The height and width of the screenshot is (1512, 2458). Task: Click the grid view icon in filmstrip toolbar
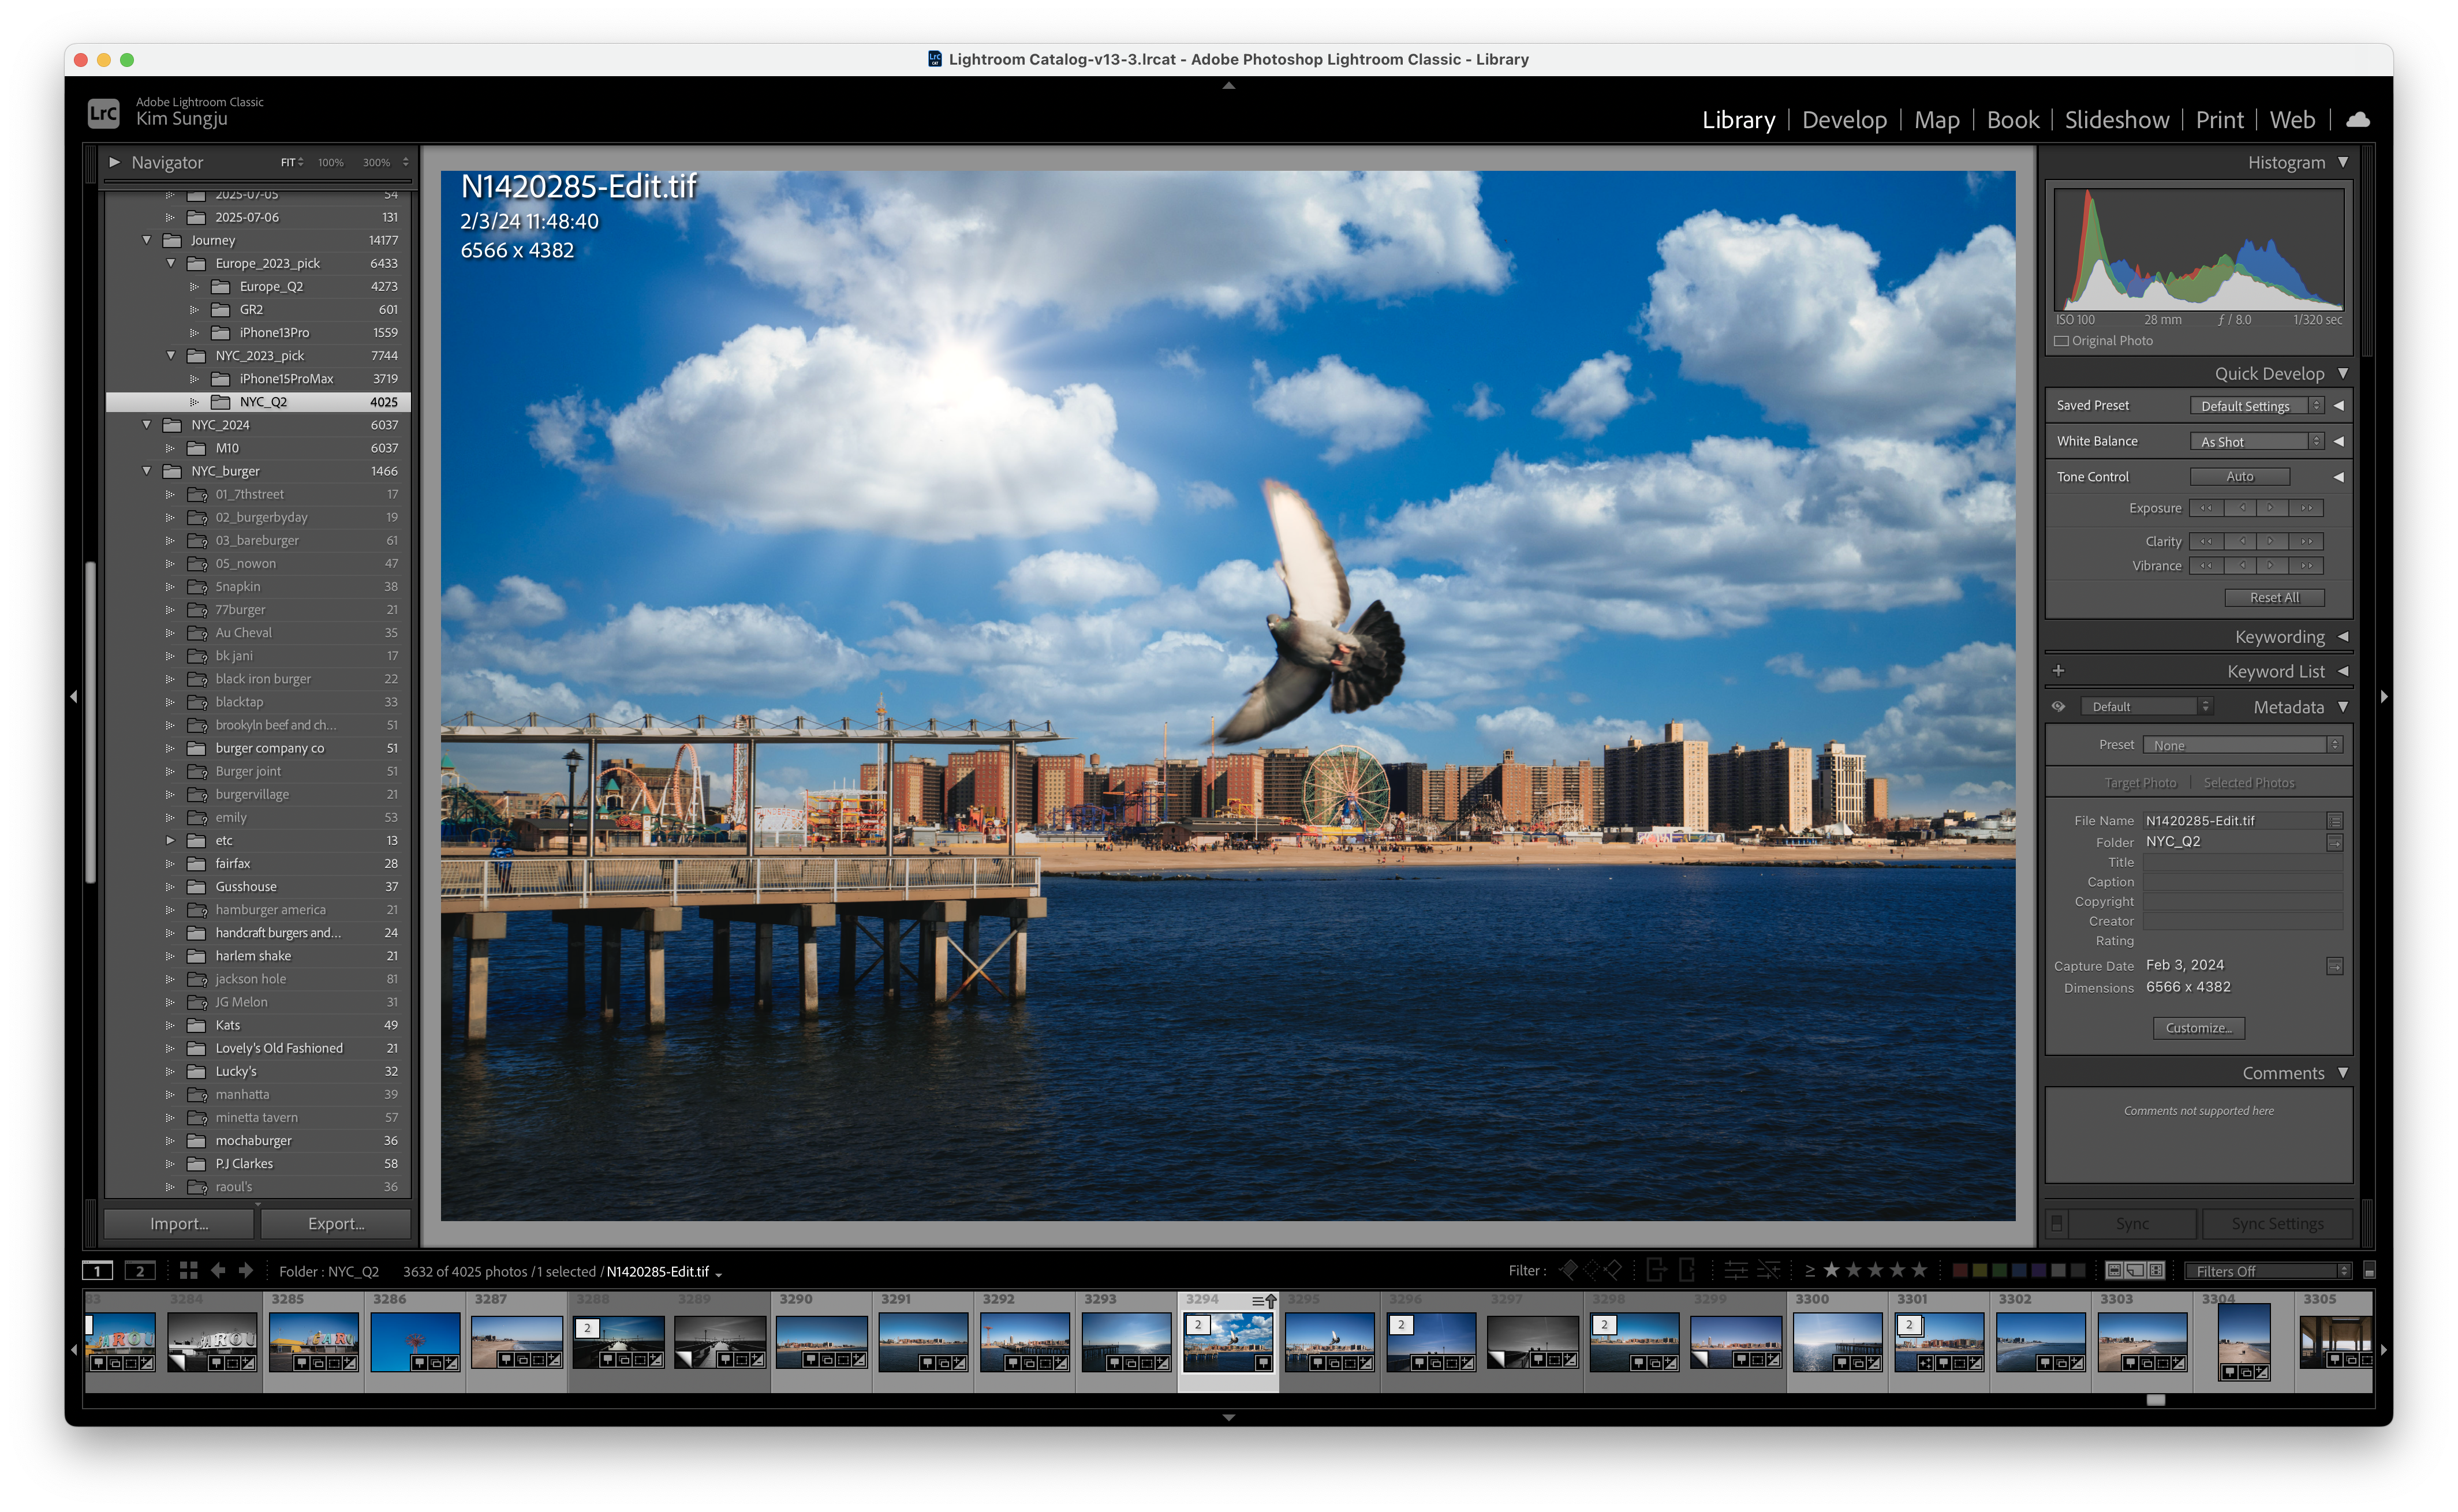click(188, 1270)
